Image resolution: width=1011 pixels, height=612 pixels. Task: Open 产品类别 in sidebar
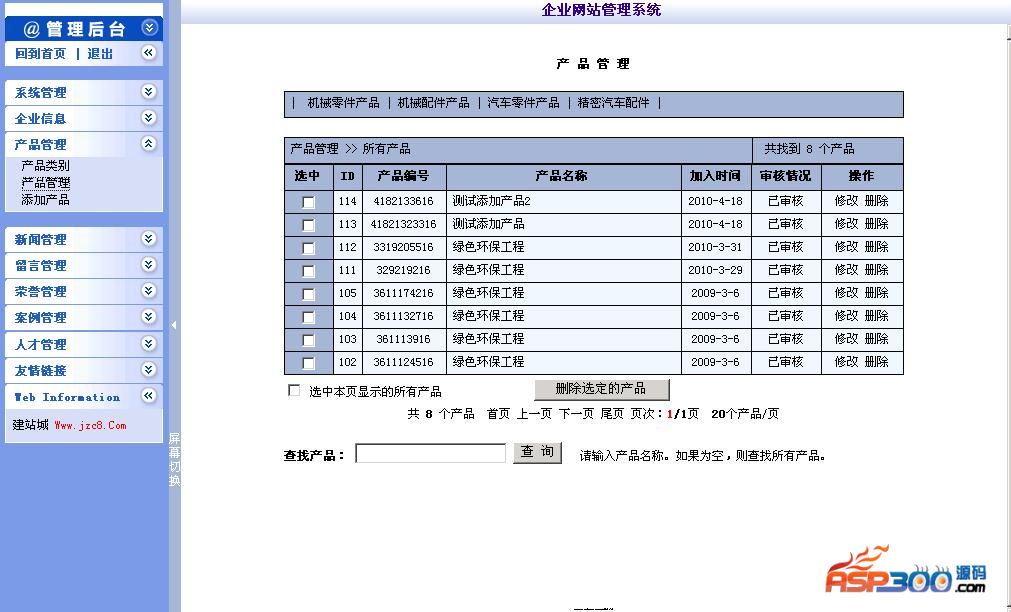45,166
